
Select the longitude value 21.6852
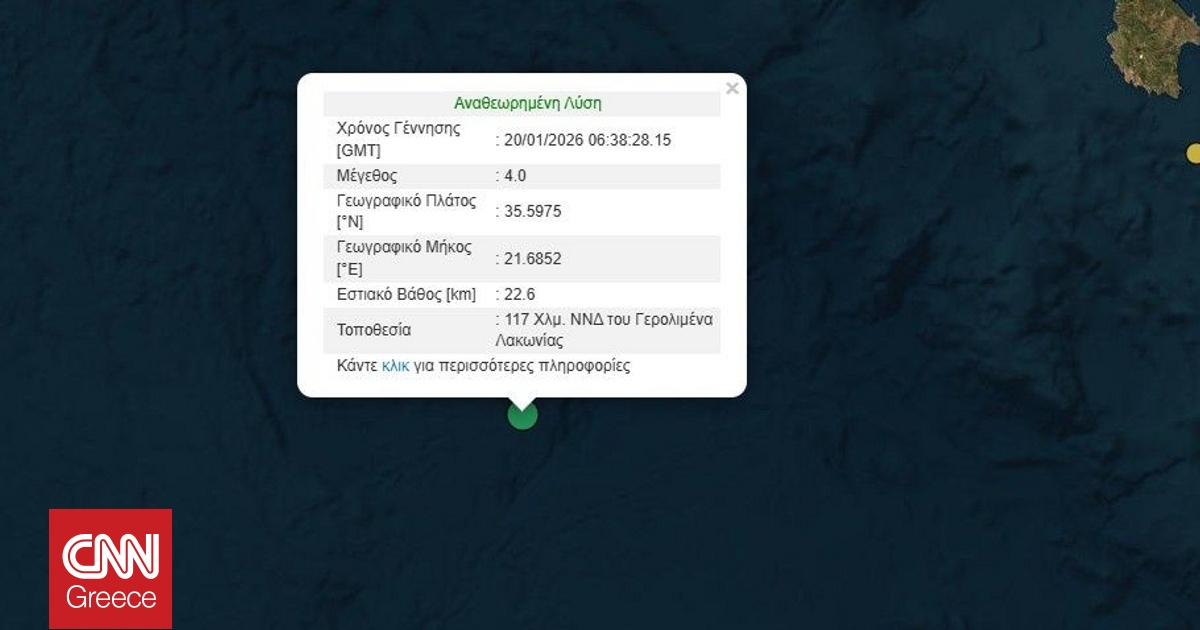coord(532,259)
